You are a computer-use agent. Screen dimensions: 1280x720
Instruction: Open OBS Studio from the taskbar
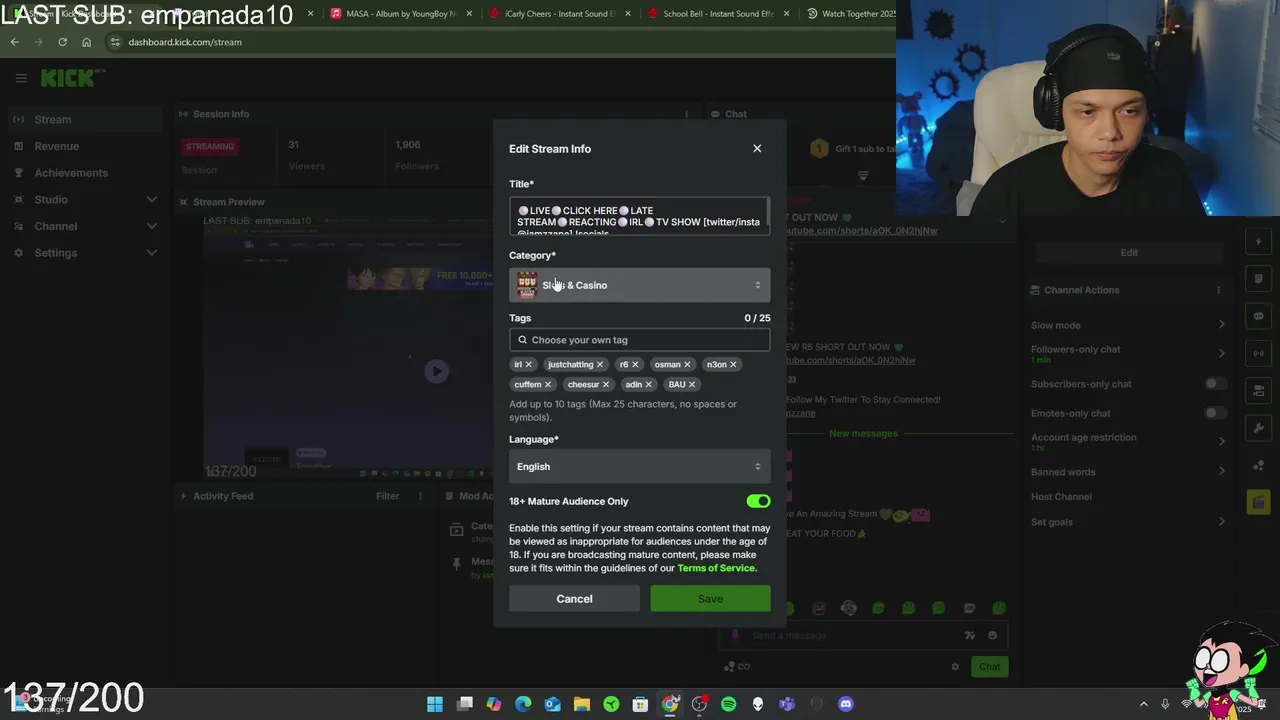click(x=699, y=704)
